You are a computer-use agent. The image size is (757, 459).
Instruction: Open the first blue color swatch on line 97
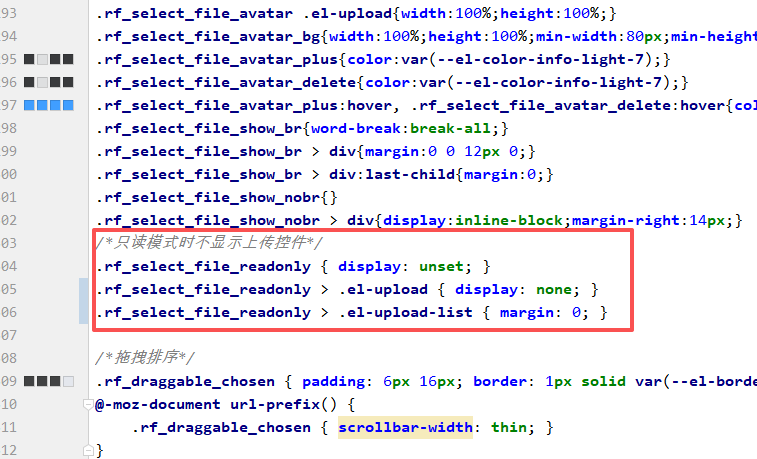click(x=29, y=105)
